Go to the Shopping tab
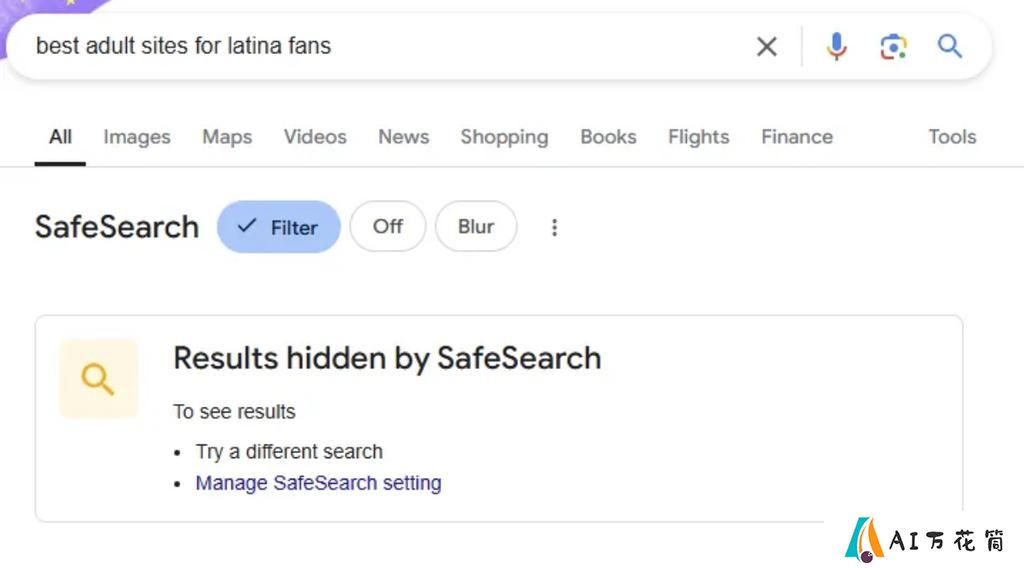Image resolution: width=1024 pixels, height=568 pixels. point(504,137)
